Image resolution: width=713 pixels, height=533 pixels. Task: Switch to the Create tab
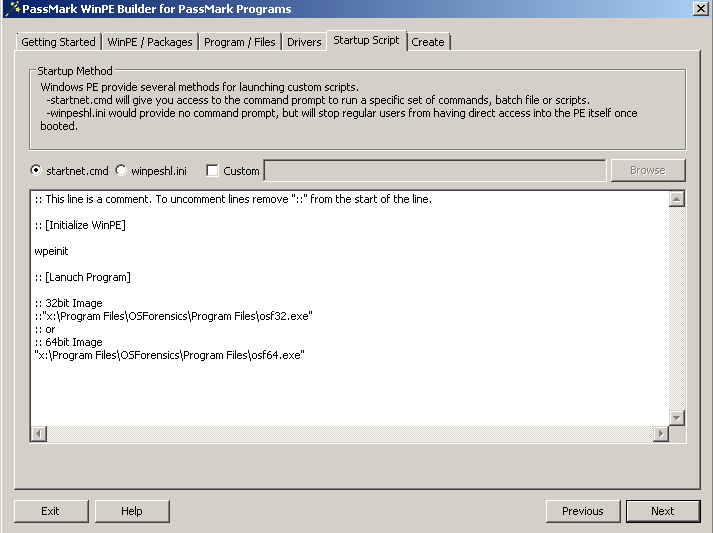428,42
